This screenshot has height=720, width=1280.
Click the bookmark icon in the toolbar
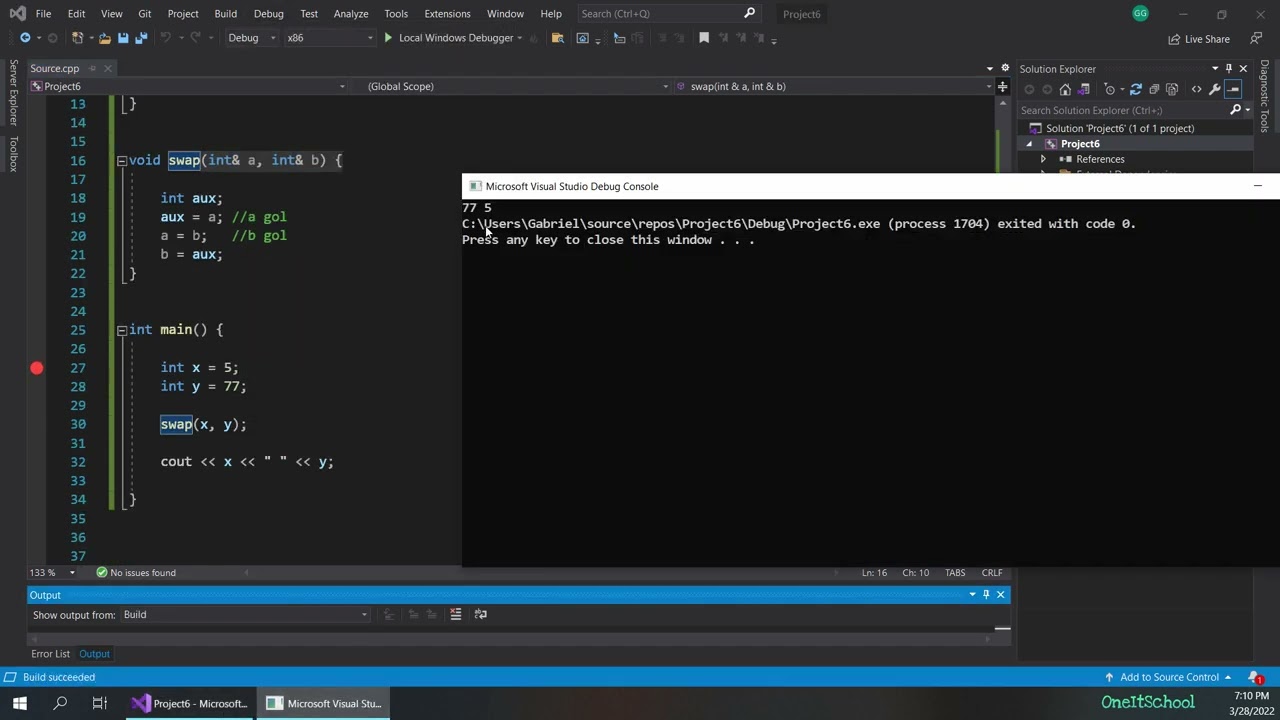[704, 38]
